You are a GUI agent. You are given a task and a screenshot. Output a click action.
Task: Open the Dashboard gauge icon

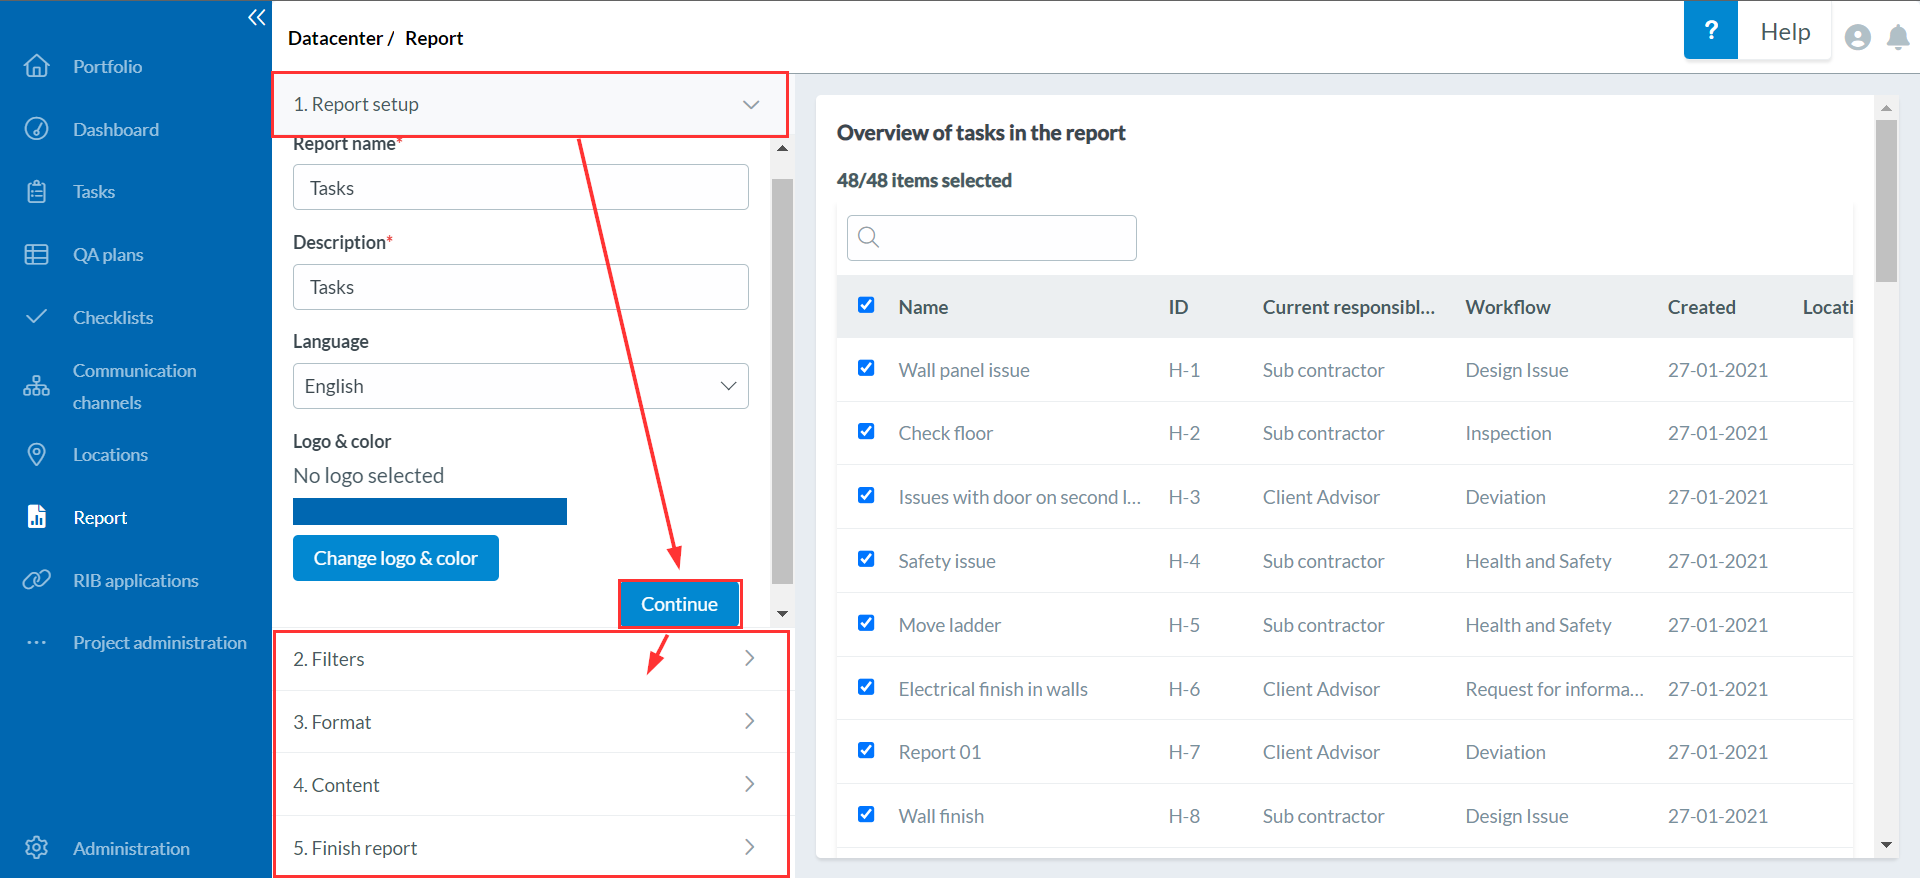coord(37,129)
